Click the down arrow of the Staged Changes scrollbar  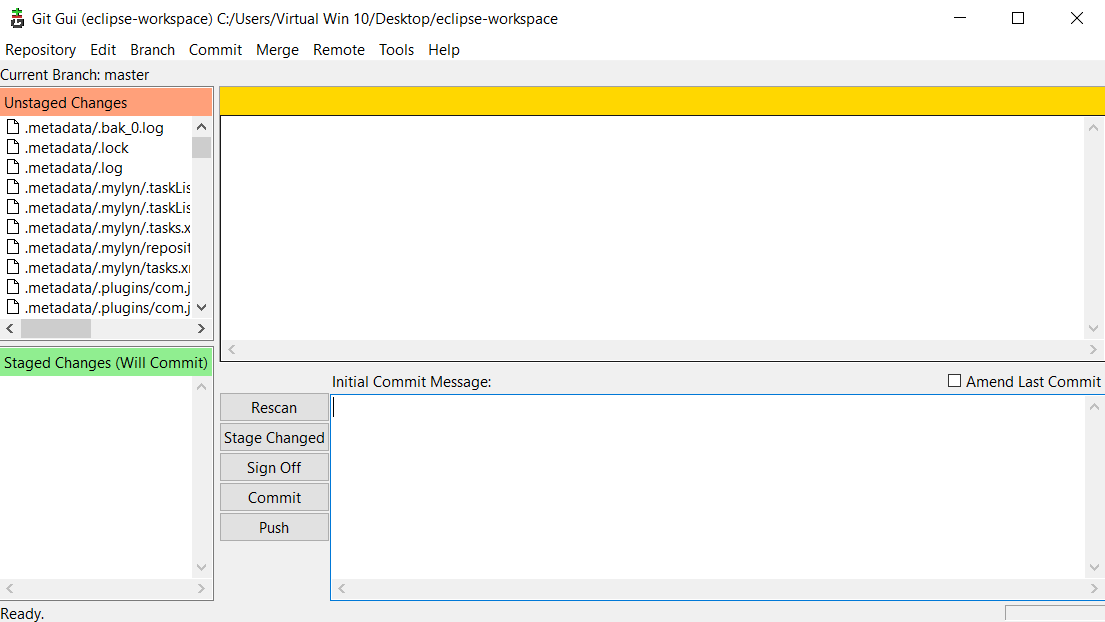coord(202,568)
